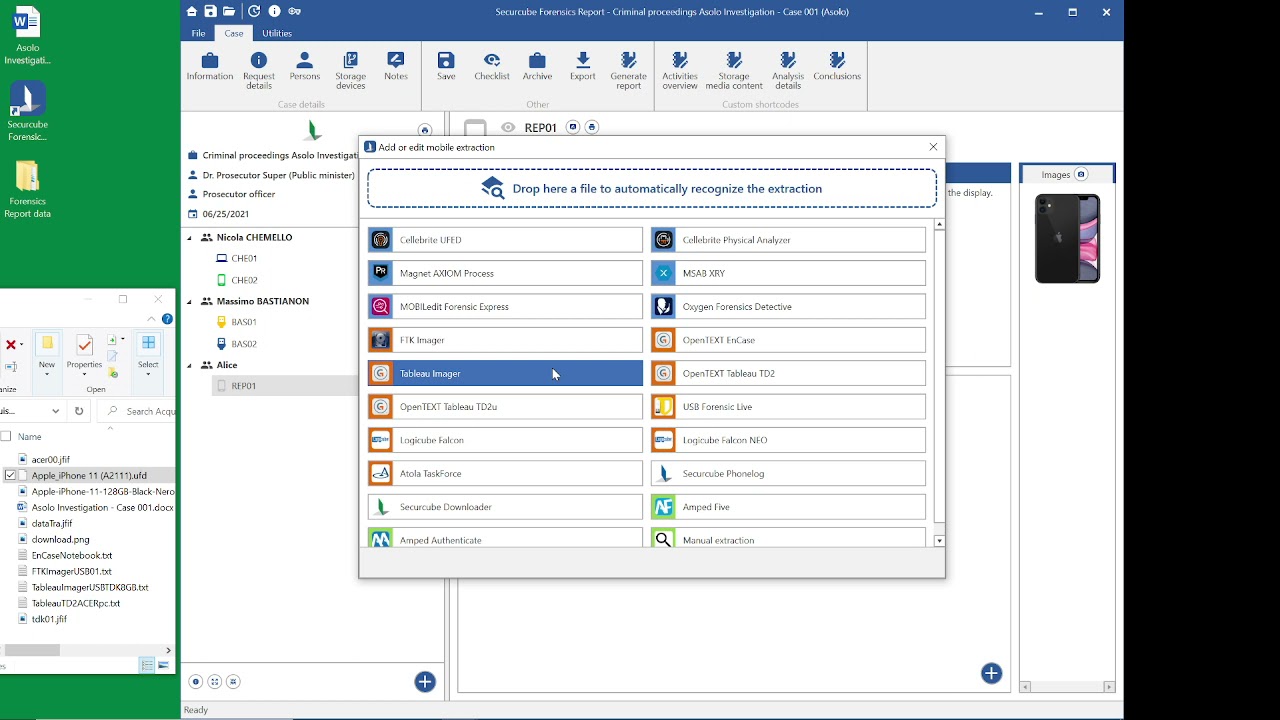Select MSAB XRY extraction type

point(788,273)
